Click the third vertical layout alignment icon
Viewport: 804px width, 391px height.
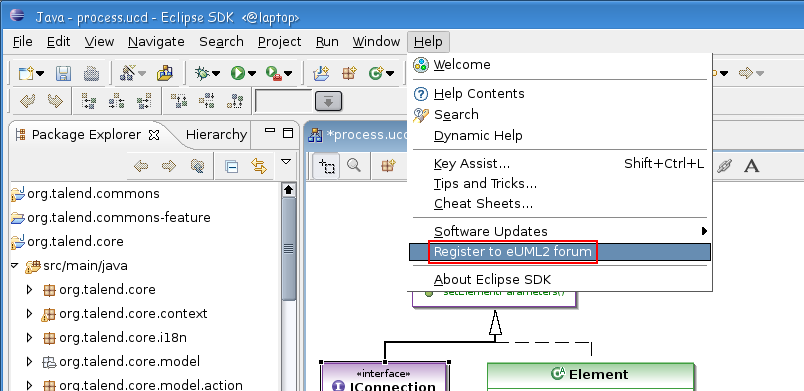point(235,101)
